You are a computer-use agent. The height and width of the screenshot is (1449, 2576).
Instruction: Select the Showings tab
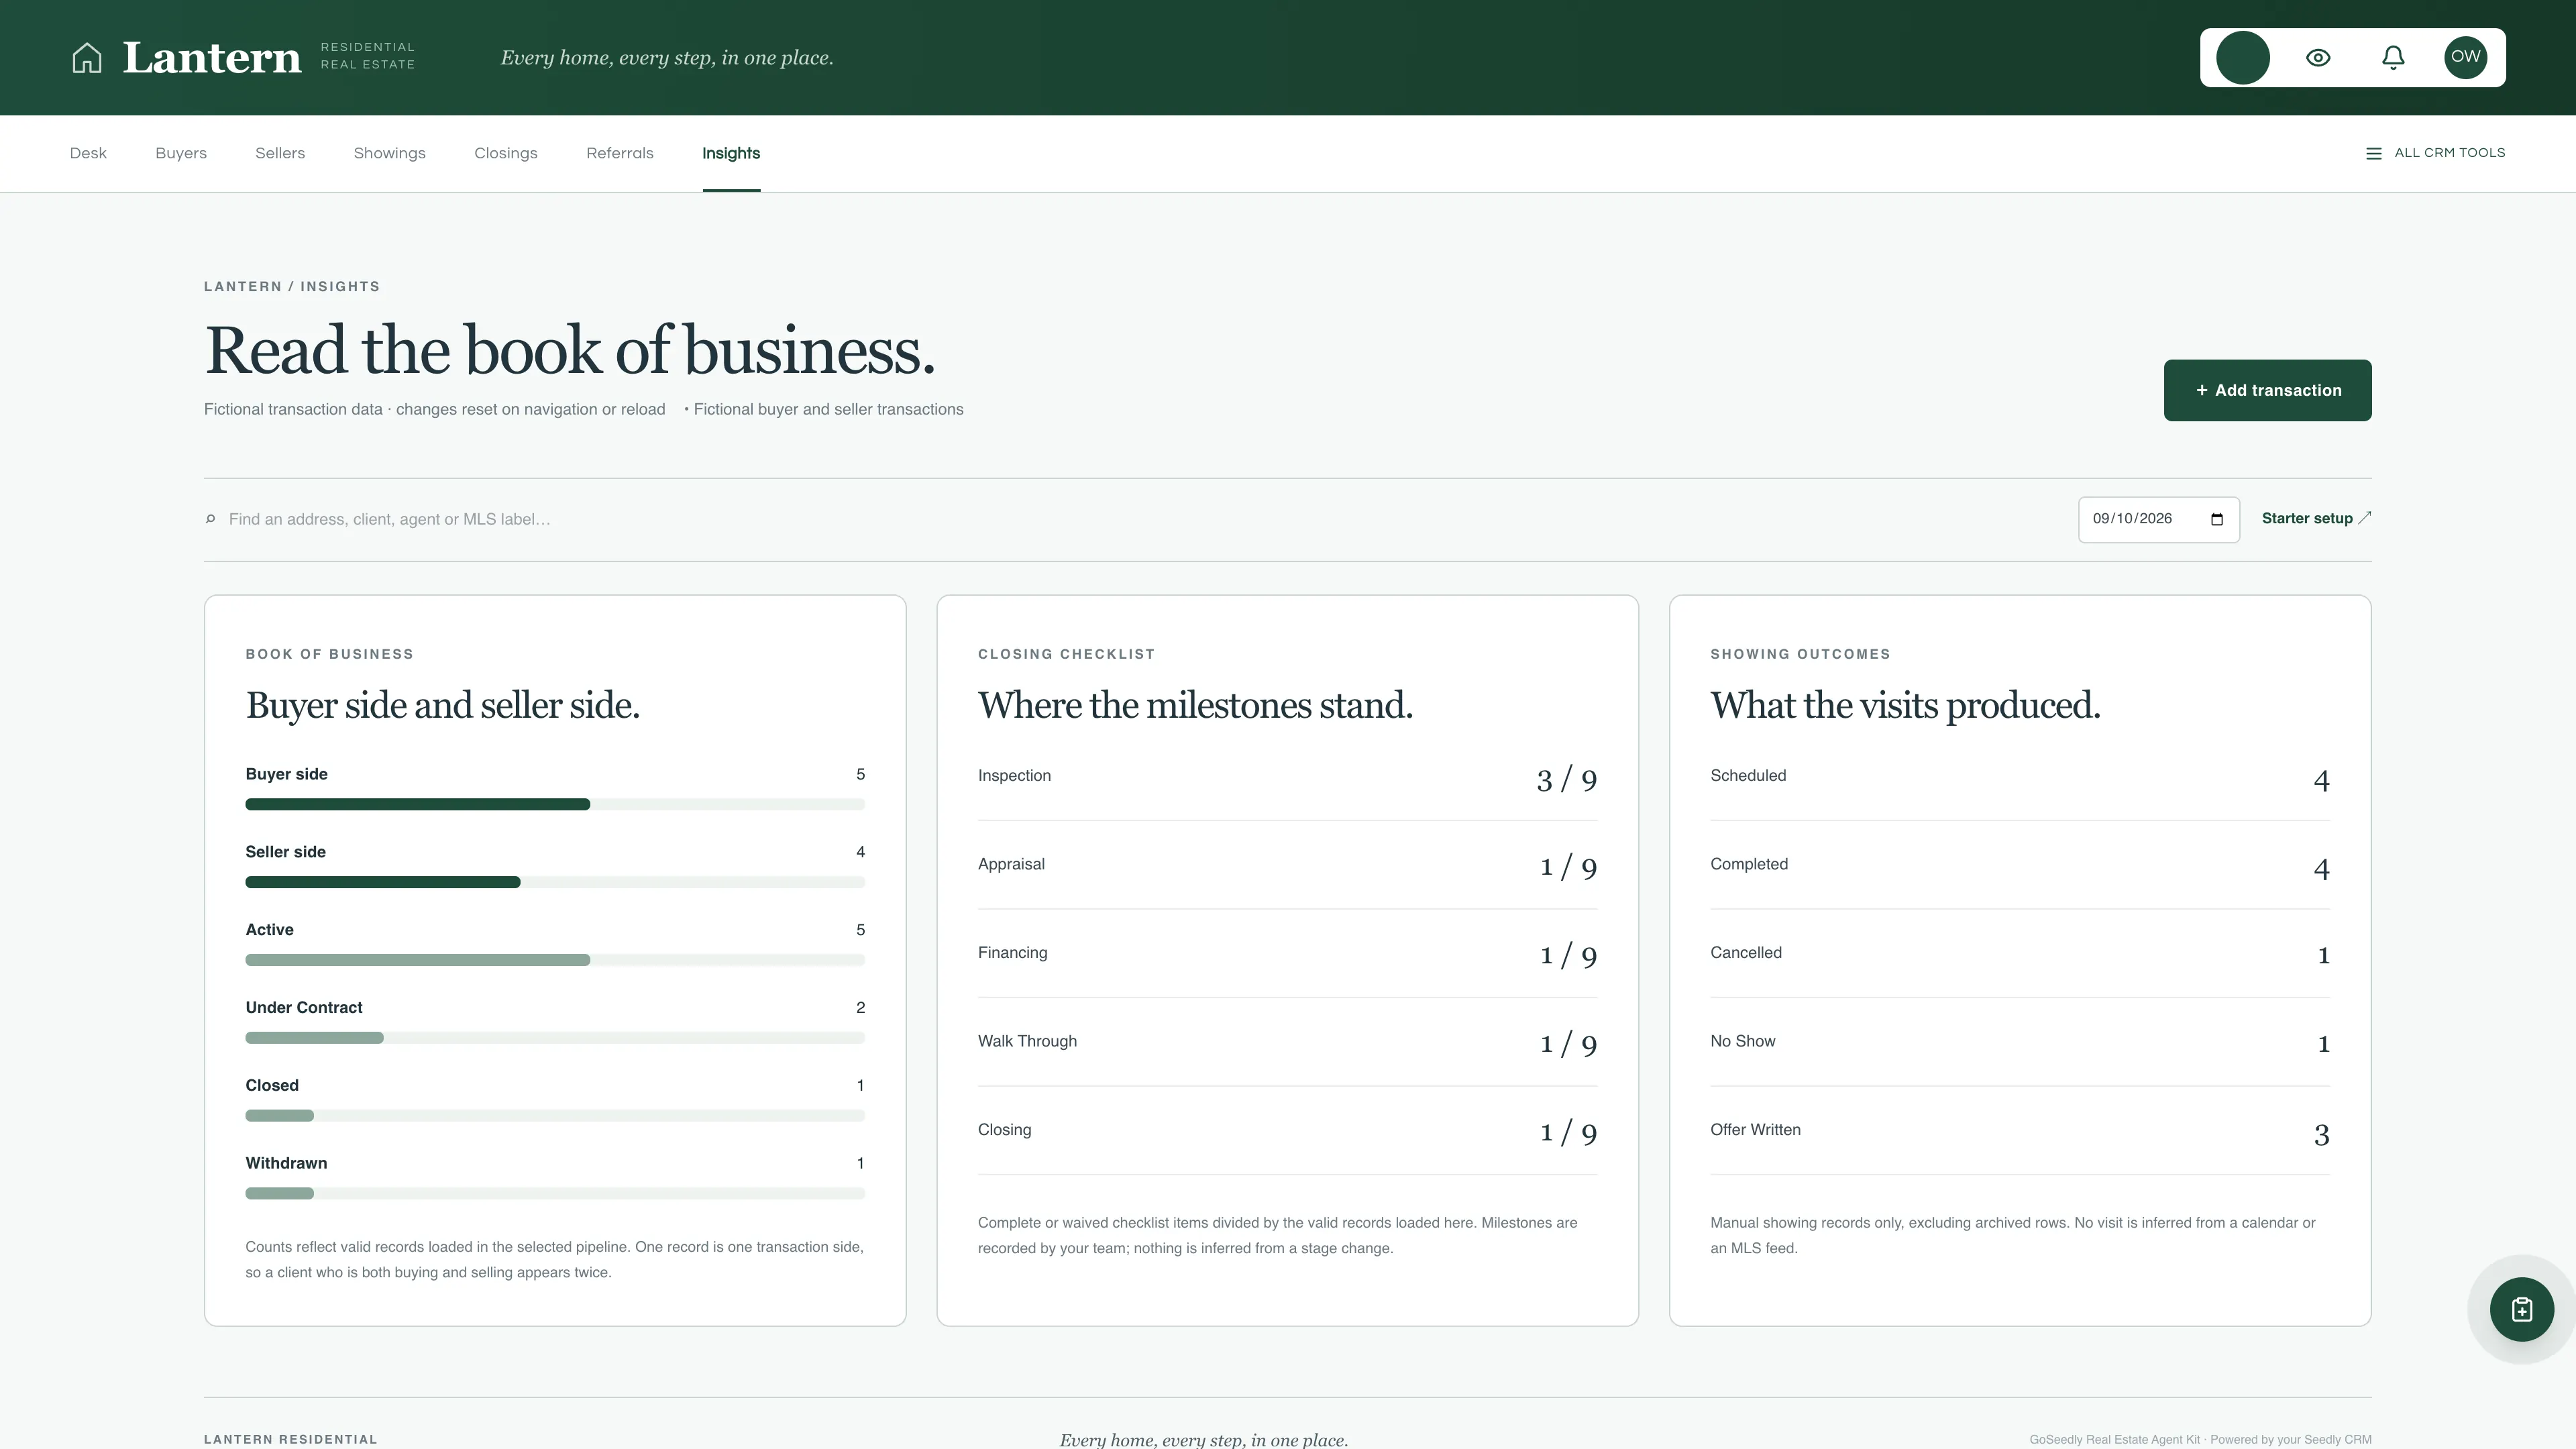390,153
